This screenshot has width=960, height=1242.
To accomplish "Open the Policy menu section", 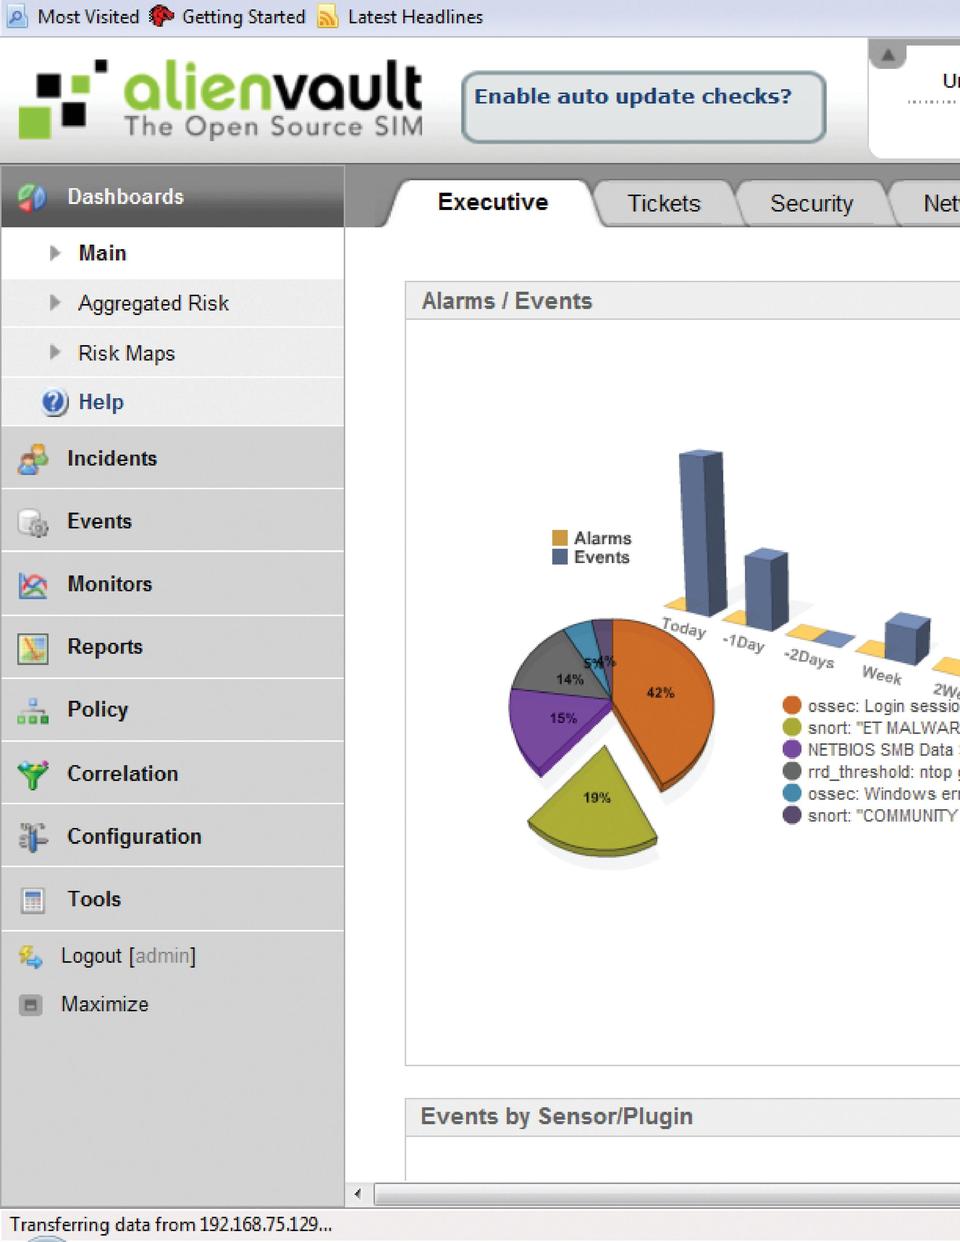I will [x=173, y=711].
